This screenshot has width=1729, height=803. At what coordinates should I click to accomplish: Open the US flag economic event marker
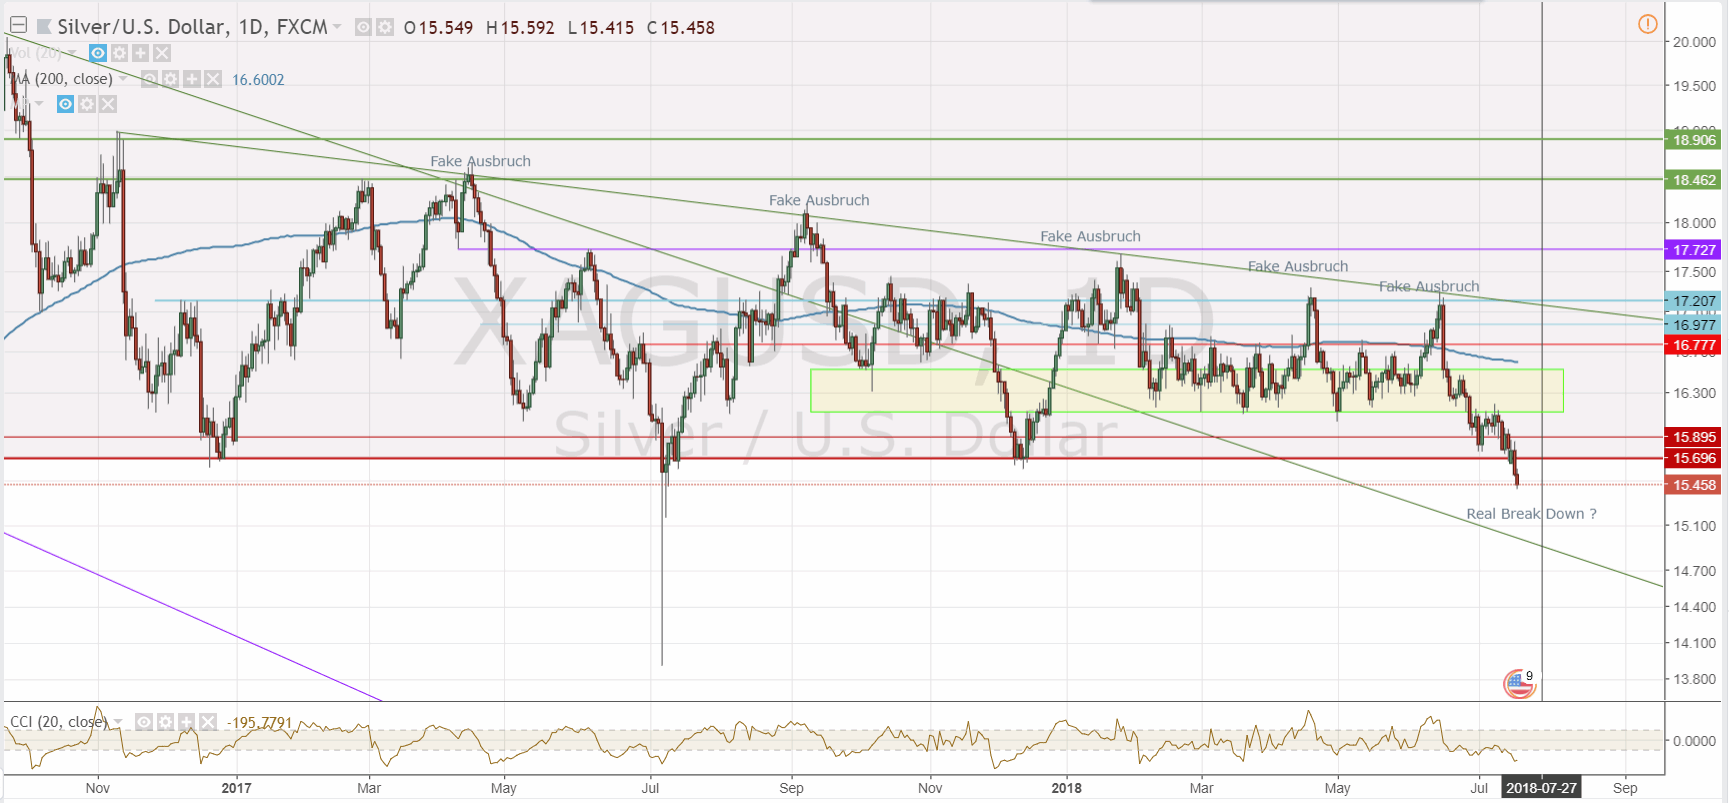click(1519, 684)
